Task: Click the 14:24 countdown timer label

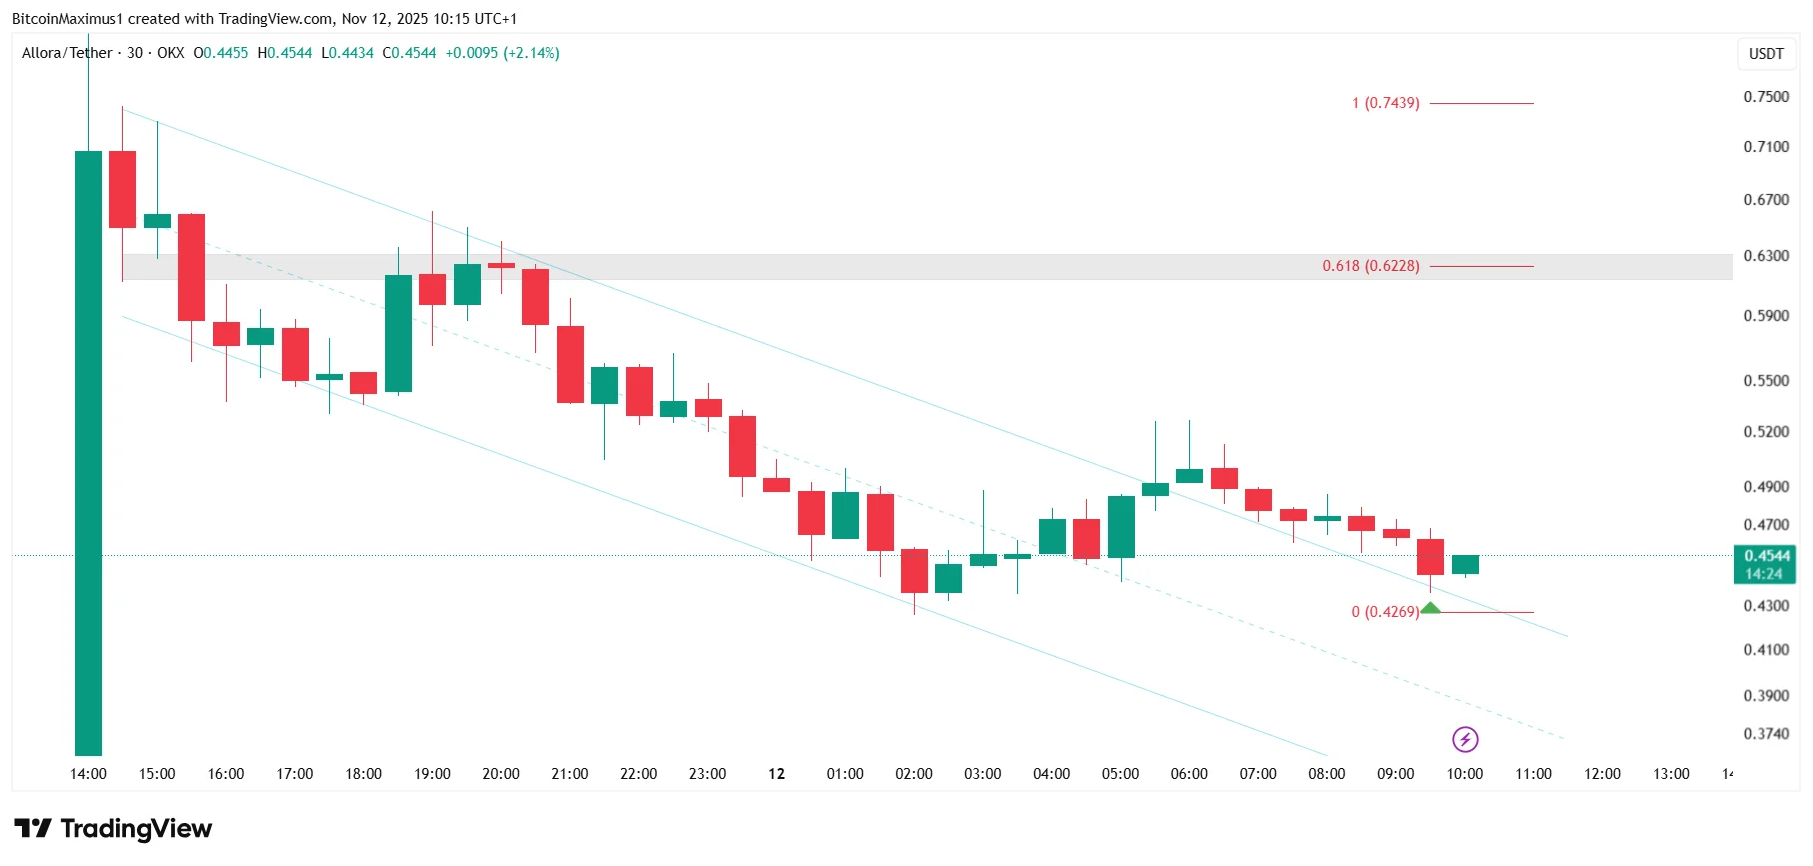Action: tap(1764, 574)
